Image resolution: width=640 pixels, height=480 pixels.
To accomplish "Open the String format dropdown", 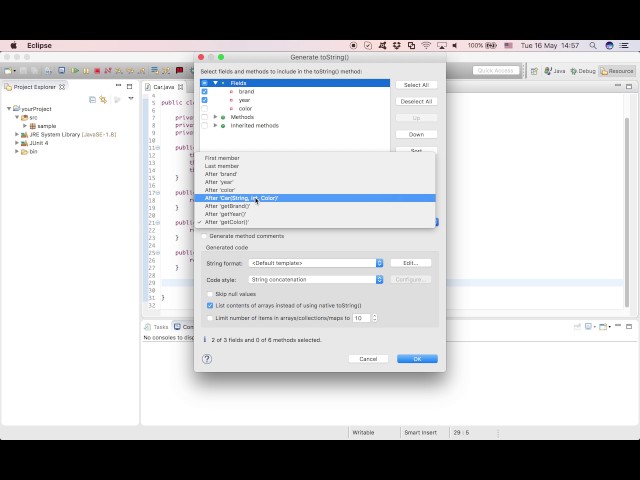I will click(315, 263).
